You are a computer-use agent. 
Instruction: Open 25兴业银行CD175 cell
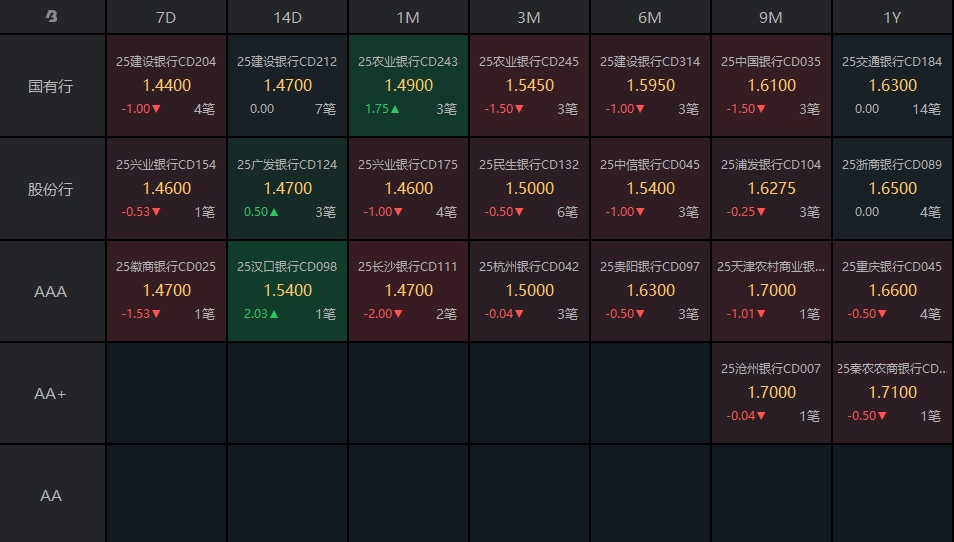point(408,189)
